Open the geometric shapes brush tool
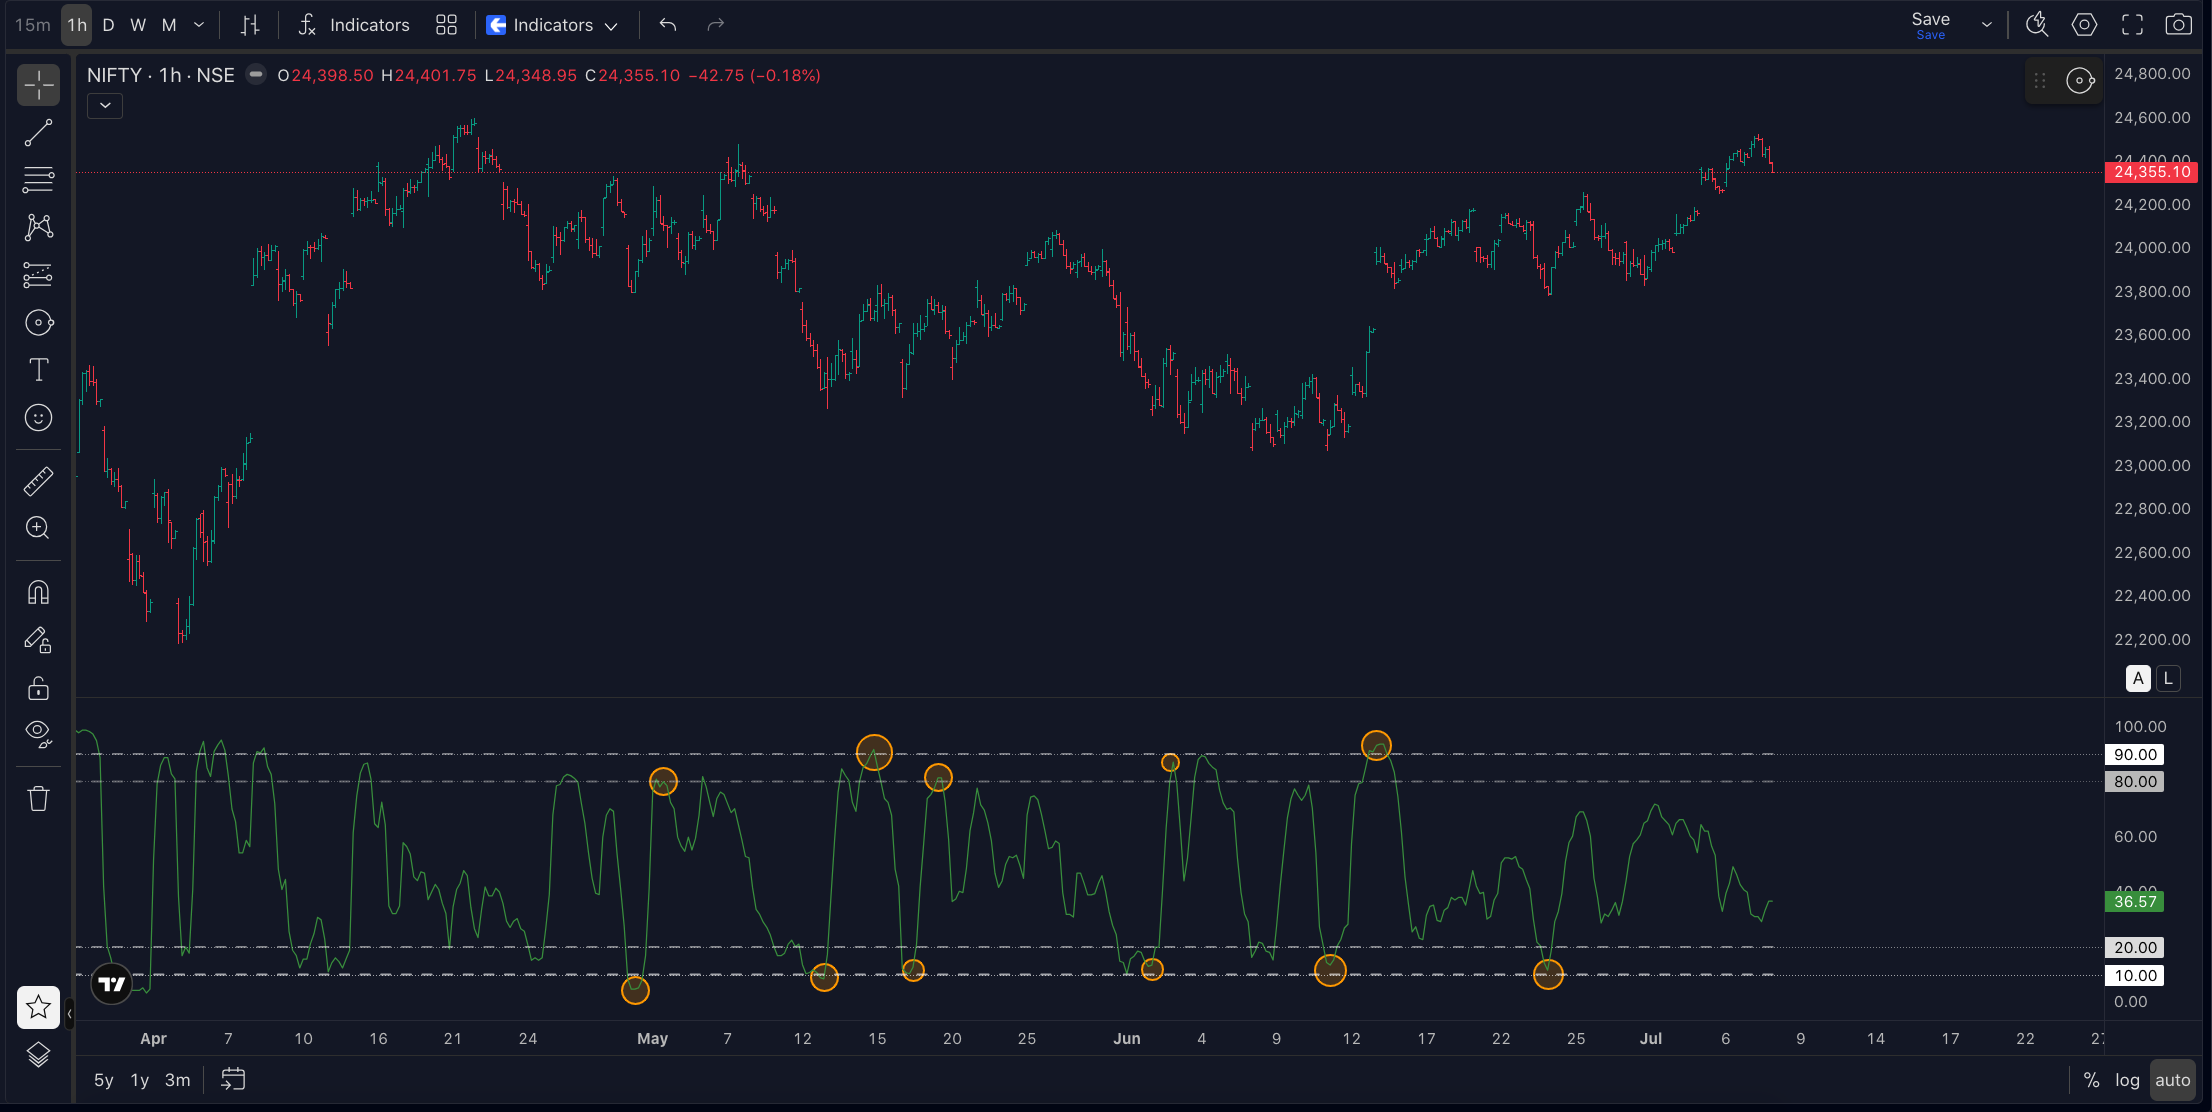The height and width of the screenshot is (1112, 2212). pos(38,322)
